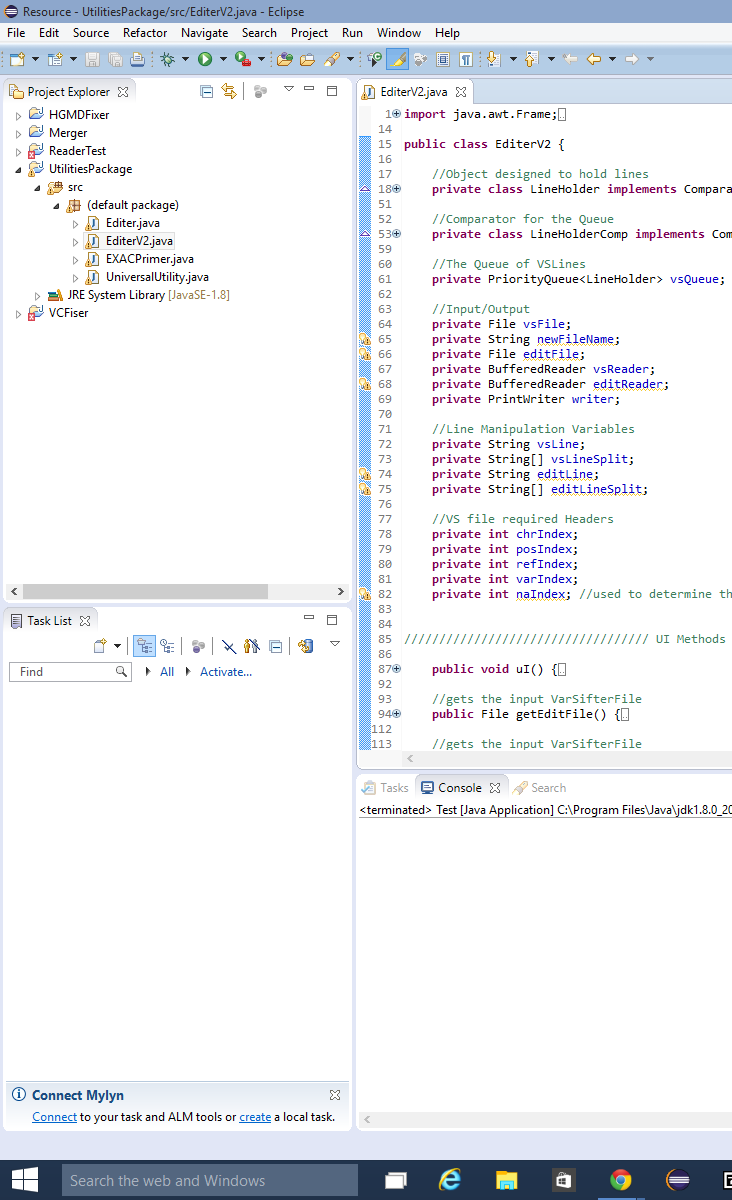Click the Previous Annotation toolbar icon
This screenshot has height=1200, width=732.
point(531,59)
